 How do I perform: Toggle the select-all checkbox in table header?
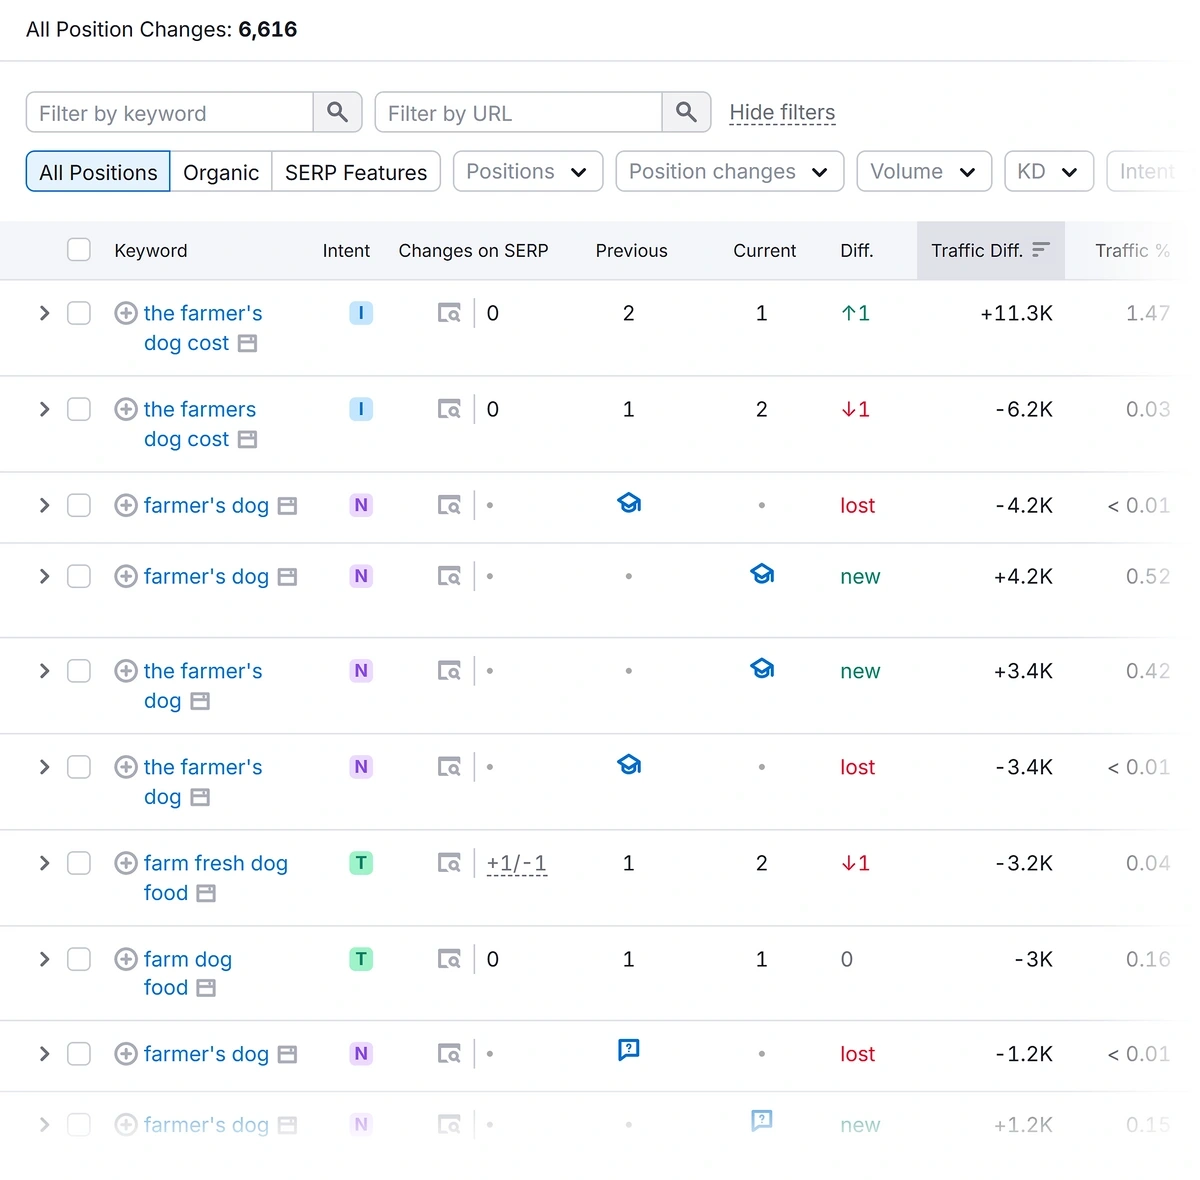pyautogui.click(x=79, y=250)
